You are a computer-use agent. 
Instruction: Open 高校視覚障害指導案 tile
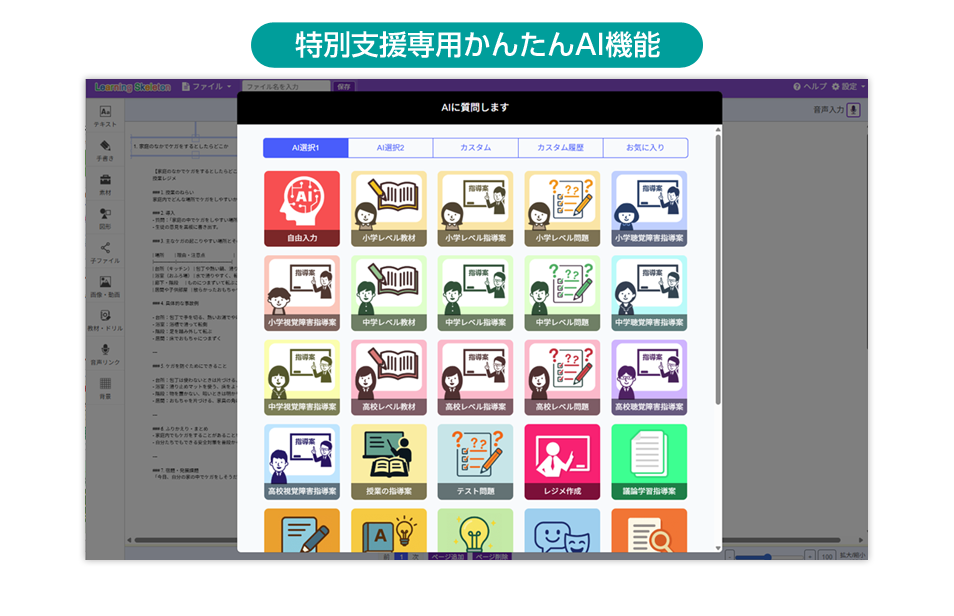coord(301,461)
